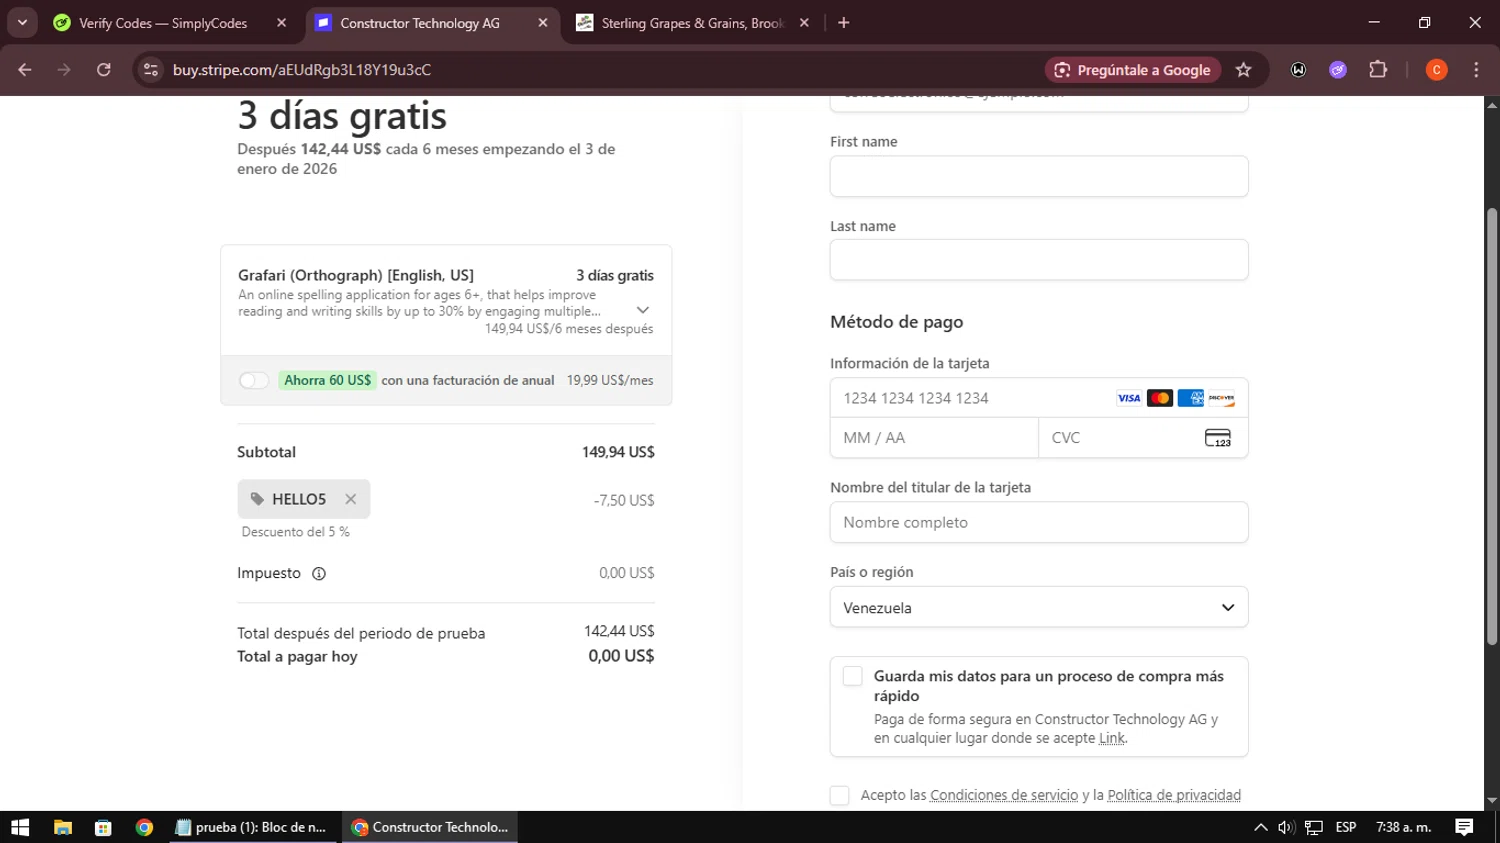Close the Sterling Grapes & Grains tab
This screenshot has height=843, width=1500.
pyautogui.click(x=804, y=23)
